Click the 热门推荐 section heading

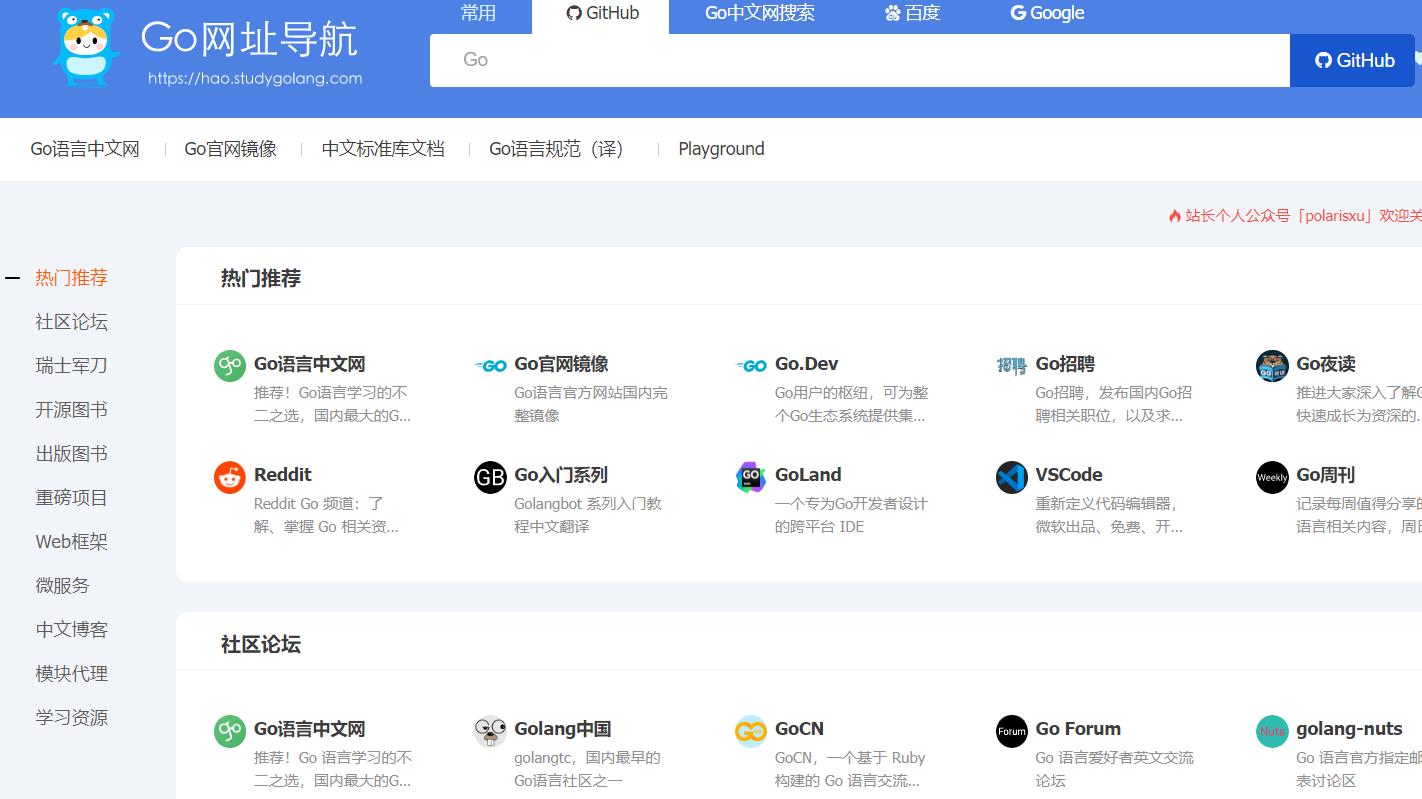click(261, 279)
